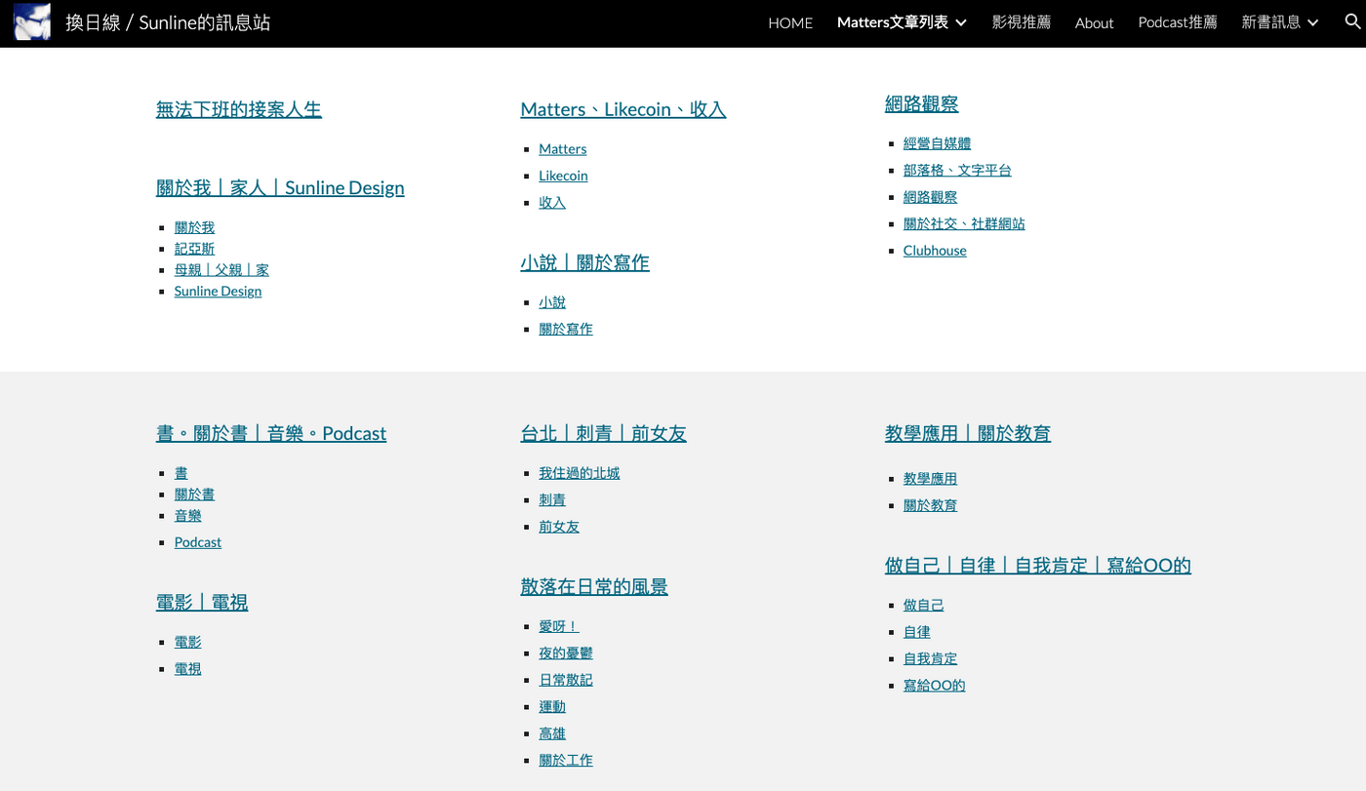Open the 經營自媒體 link
The image size is (1366, 791).
pyautogui.click(x=937, y=143)
